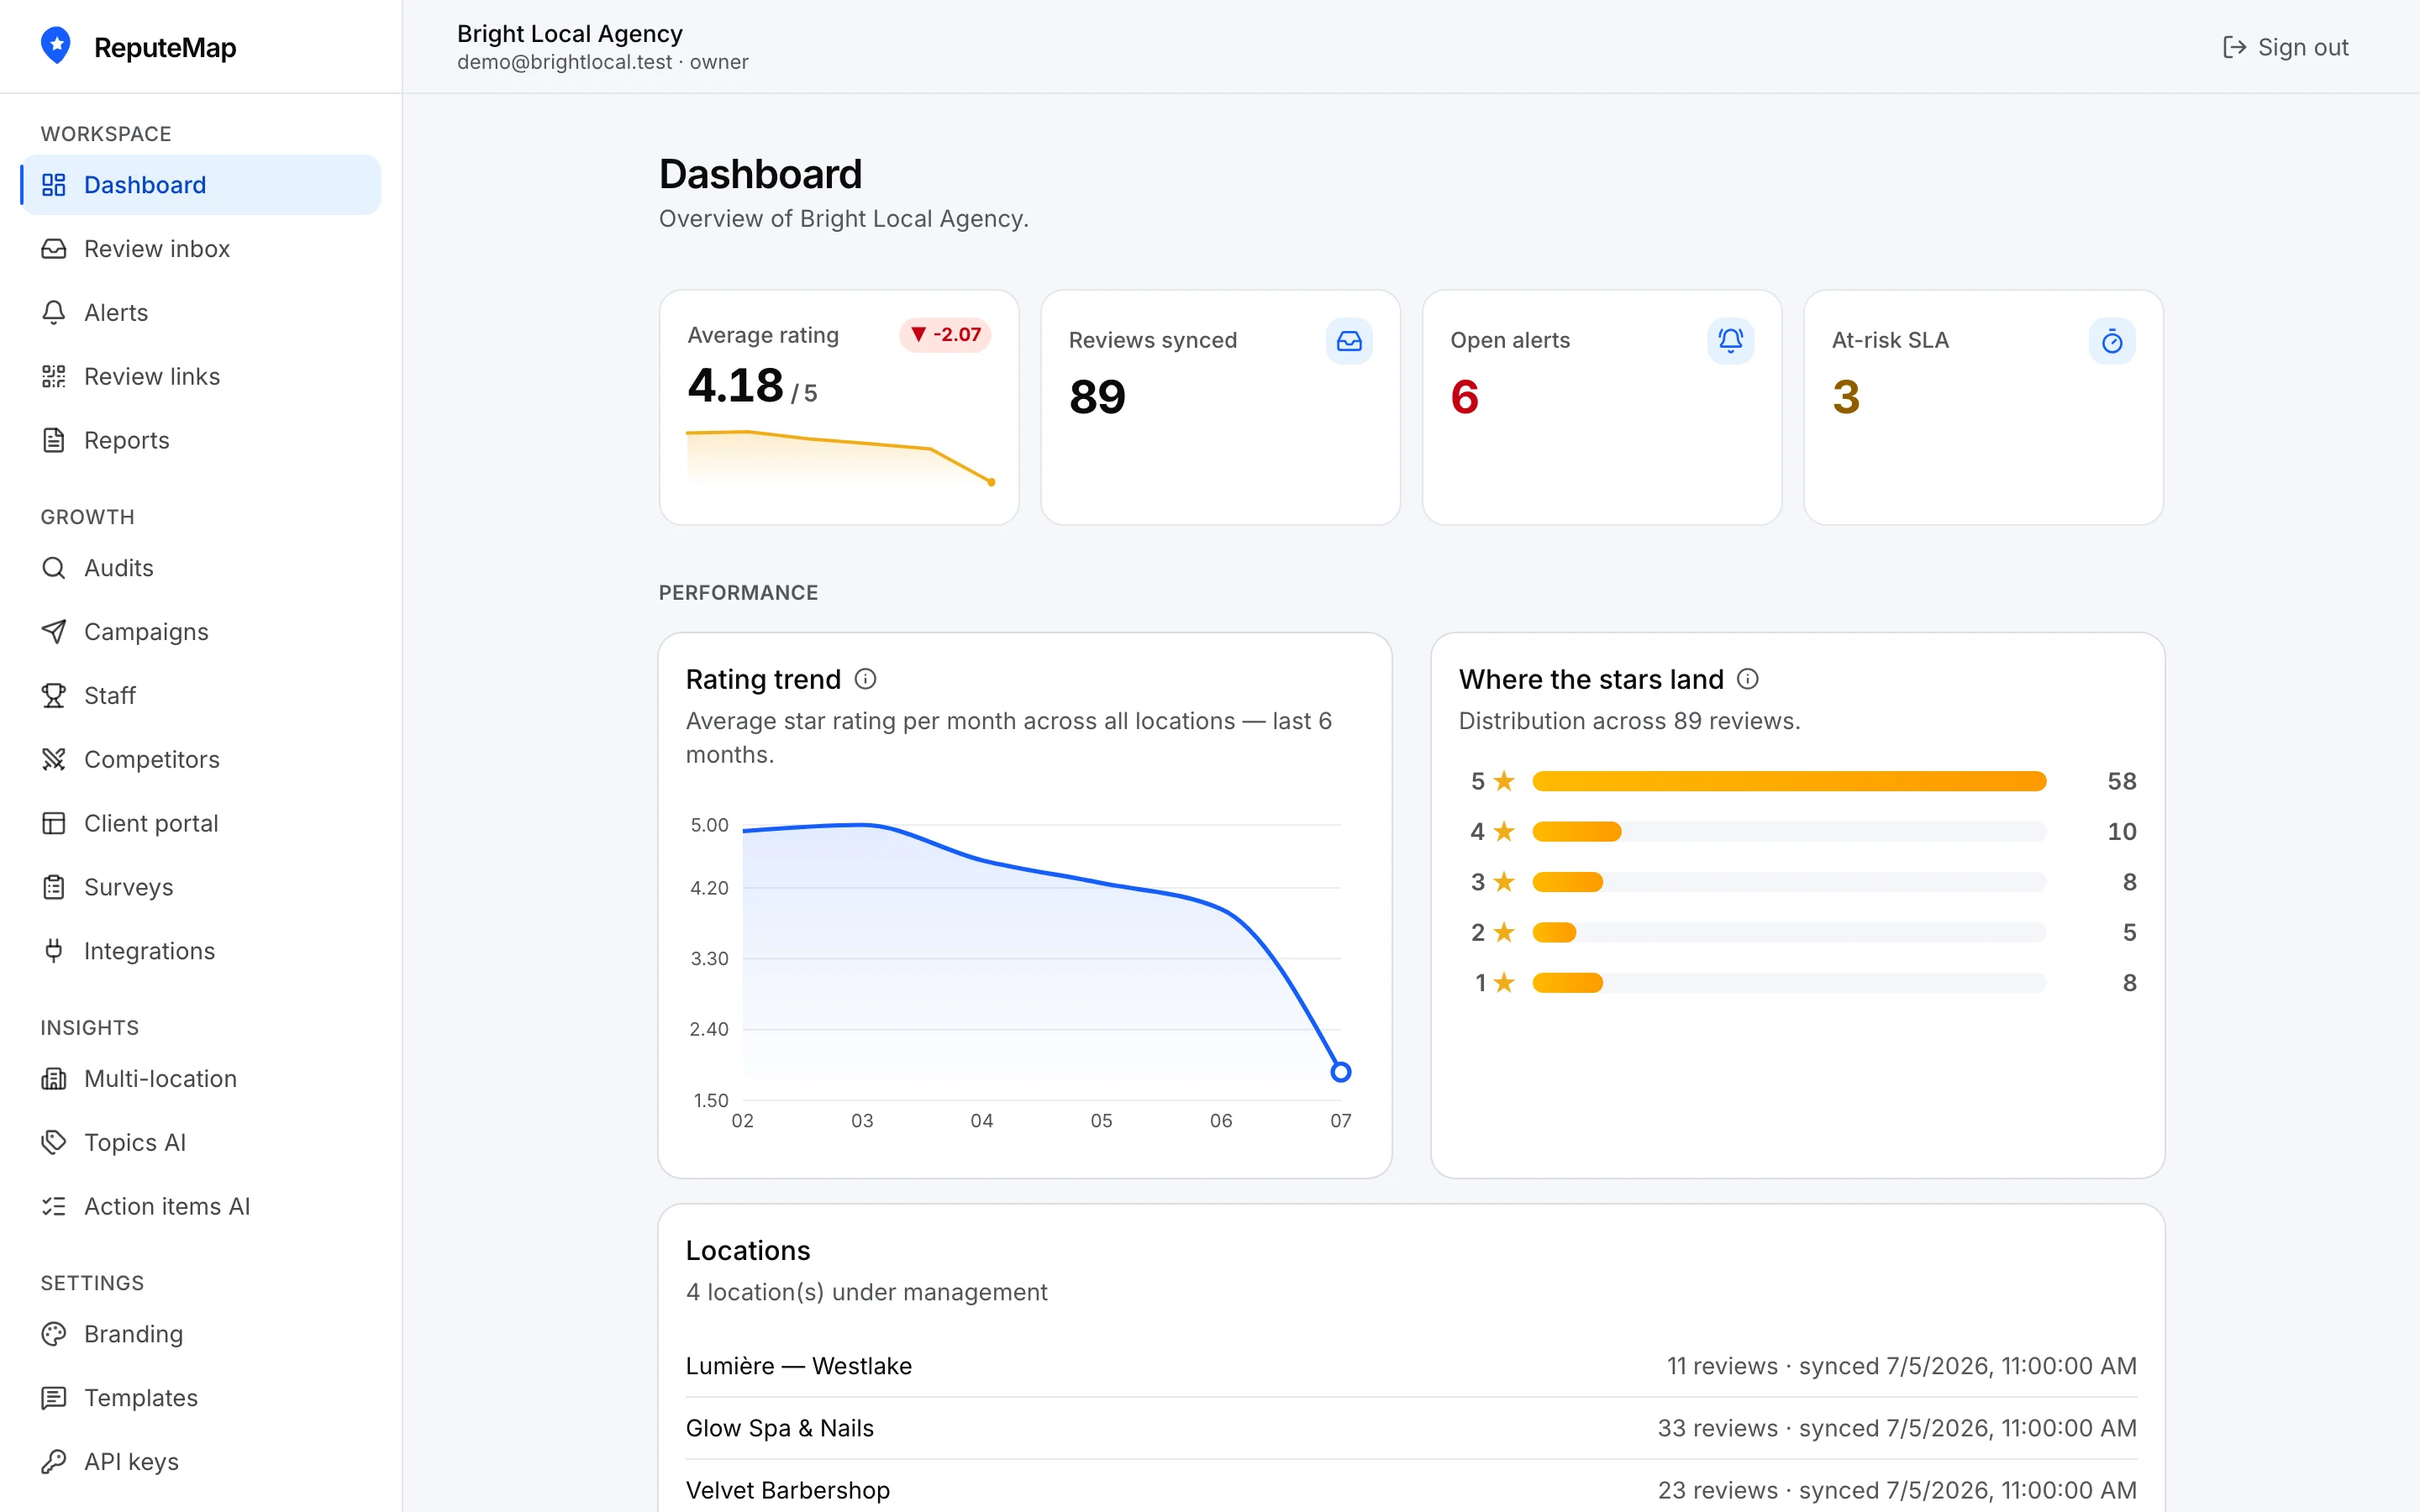Viewport: 2420px width, 1512px height.
Task: Click the Bright Local Agency workspace name
Action: (x=570, y=33)
